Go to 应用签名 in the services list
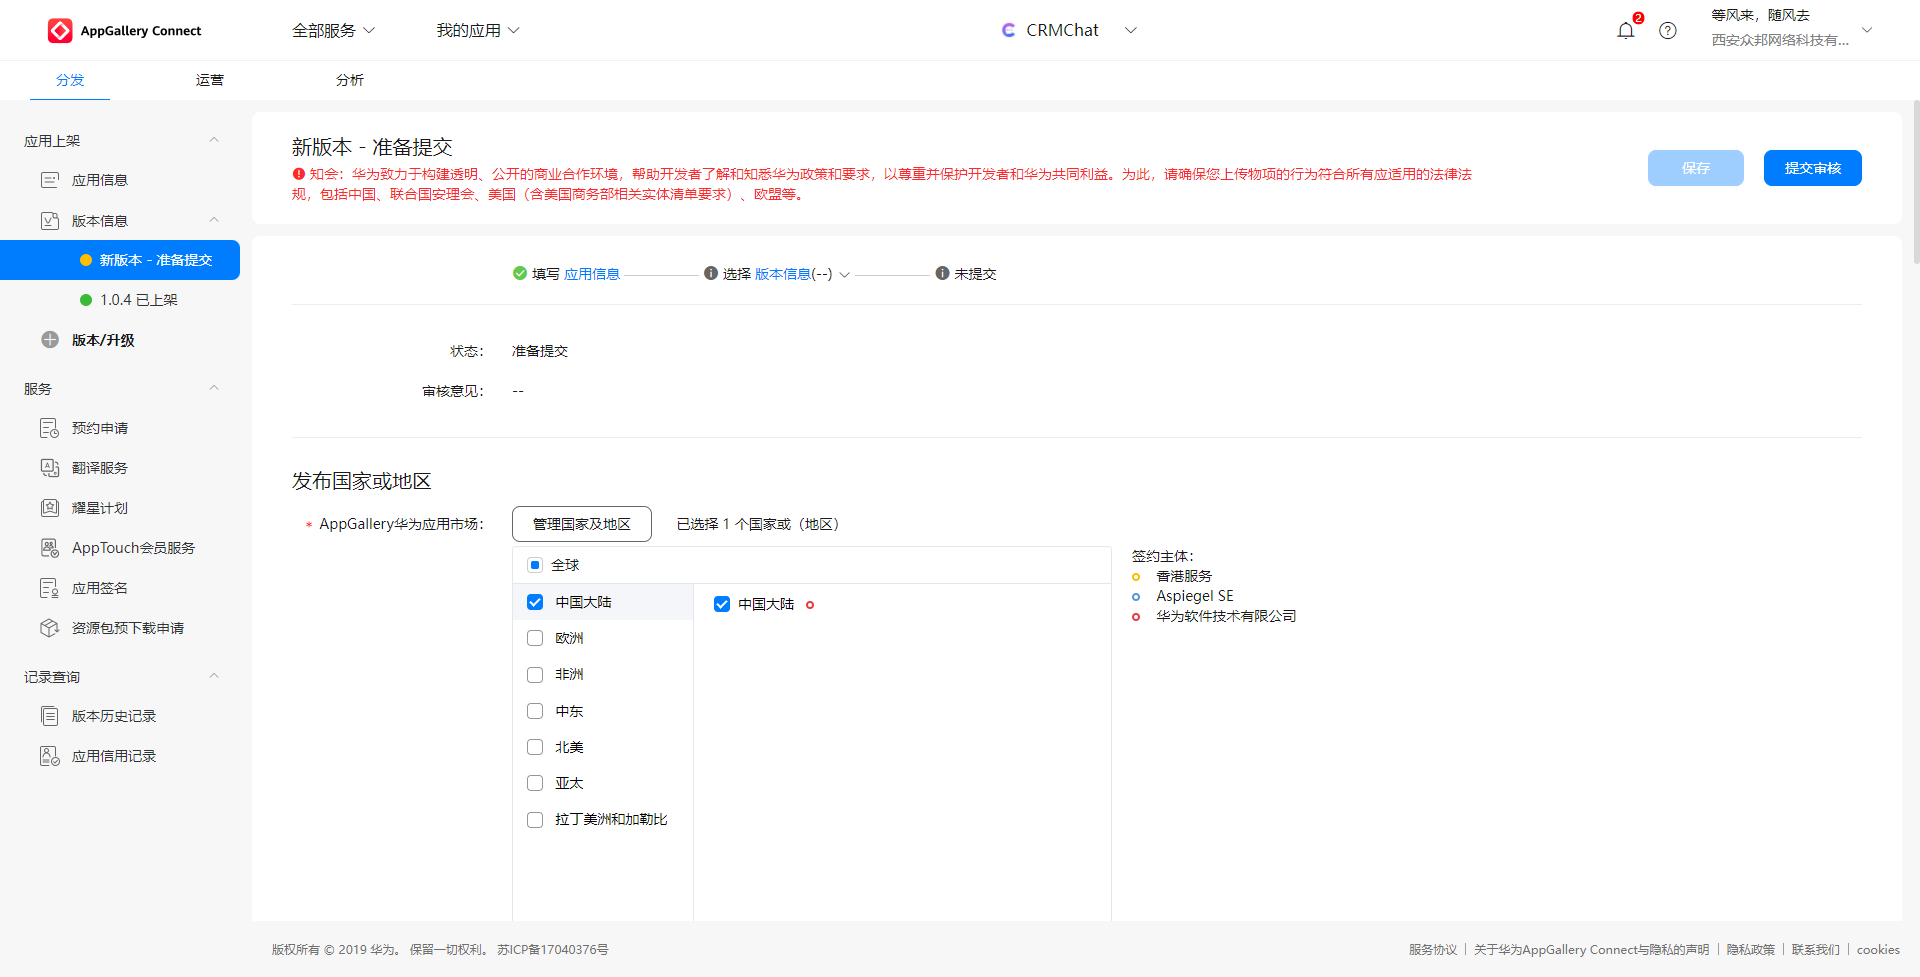 (x=99, y=587)
